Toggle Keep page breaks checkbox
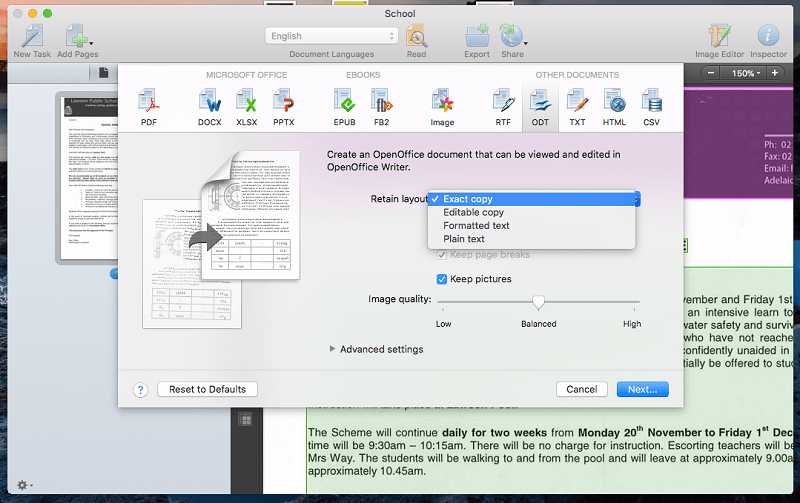The width and height of the screenshot is (800, 503). coord(442,255)
